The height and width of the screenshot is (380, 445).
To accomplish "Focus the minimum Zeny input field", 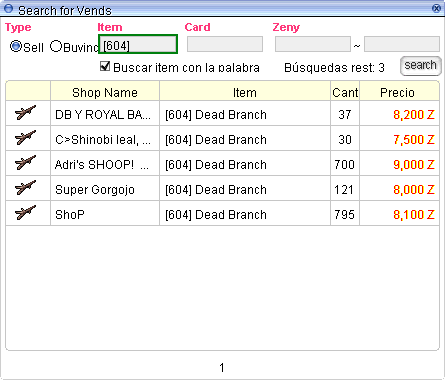I will [x=313, y=44].
